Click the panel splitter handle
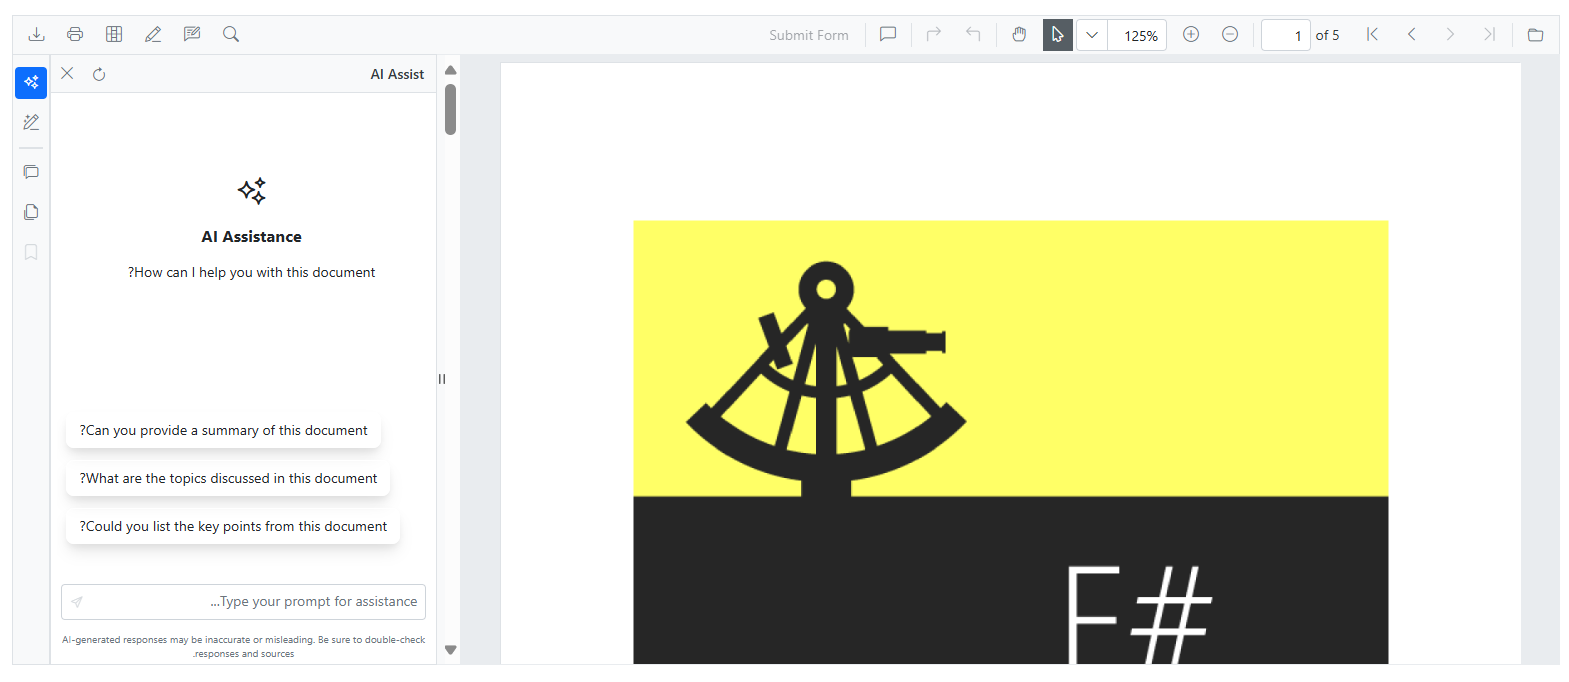Screen dimensions: 1569x682 click(441, 379)
